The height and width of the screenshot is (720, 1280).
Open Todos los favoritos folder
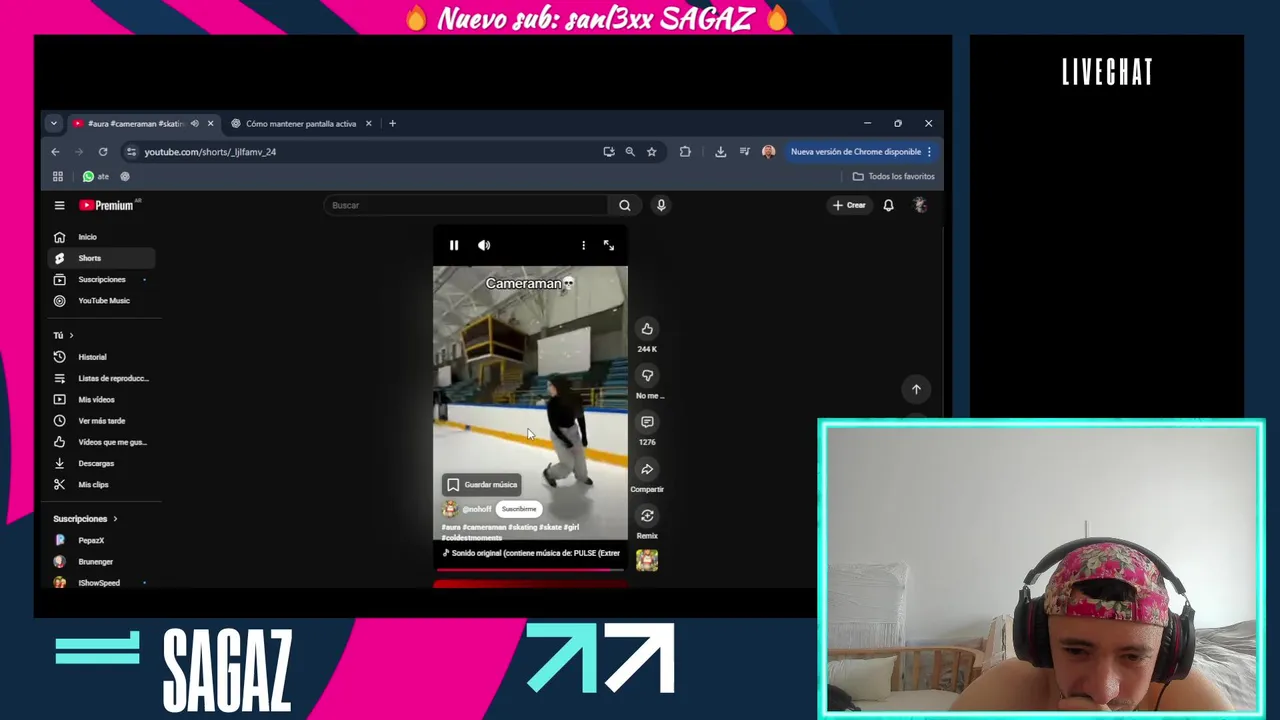pyautogui.click(x=893, y=176)
